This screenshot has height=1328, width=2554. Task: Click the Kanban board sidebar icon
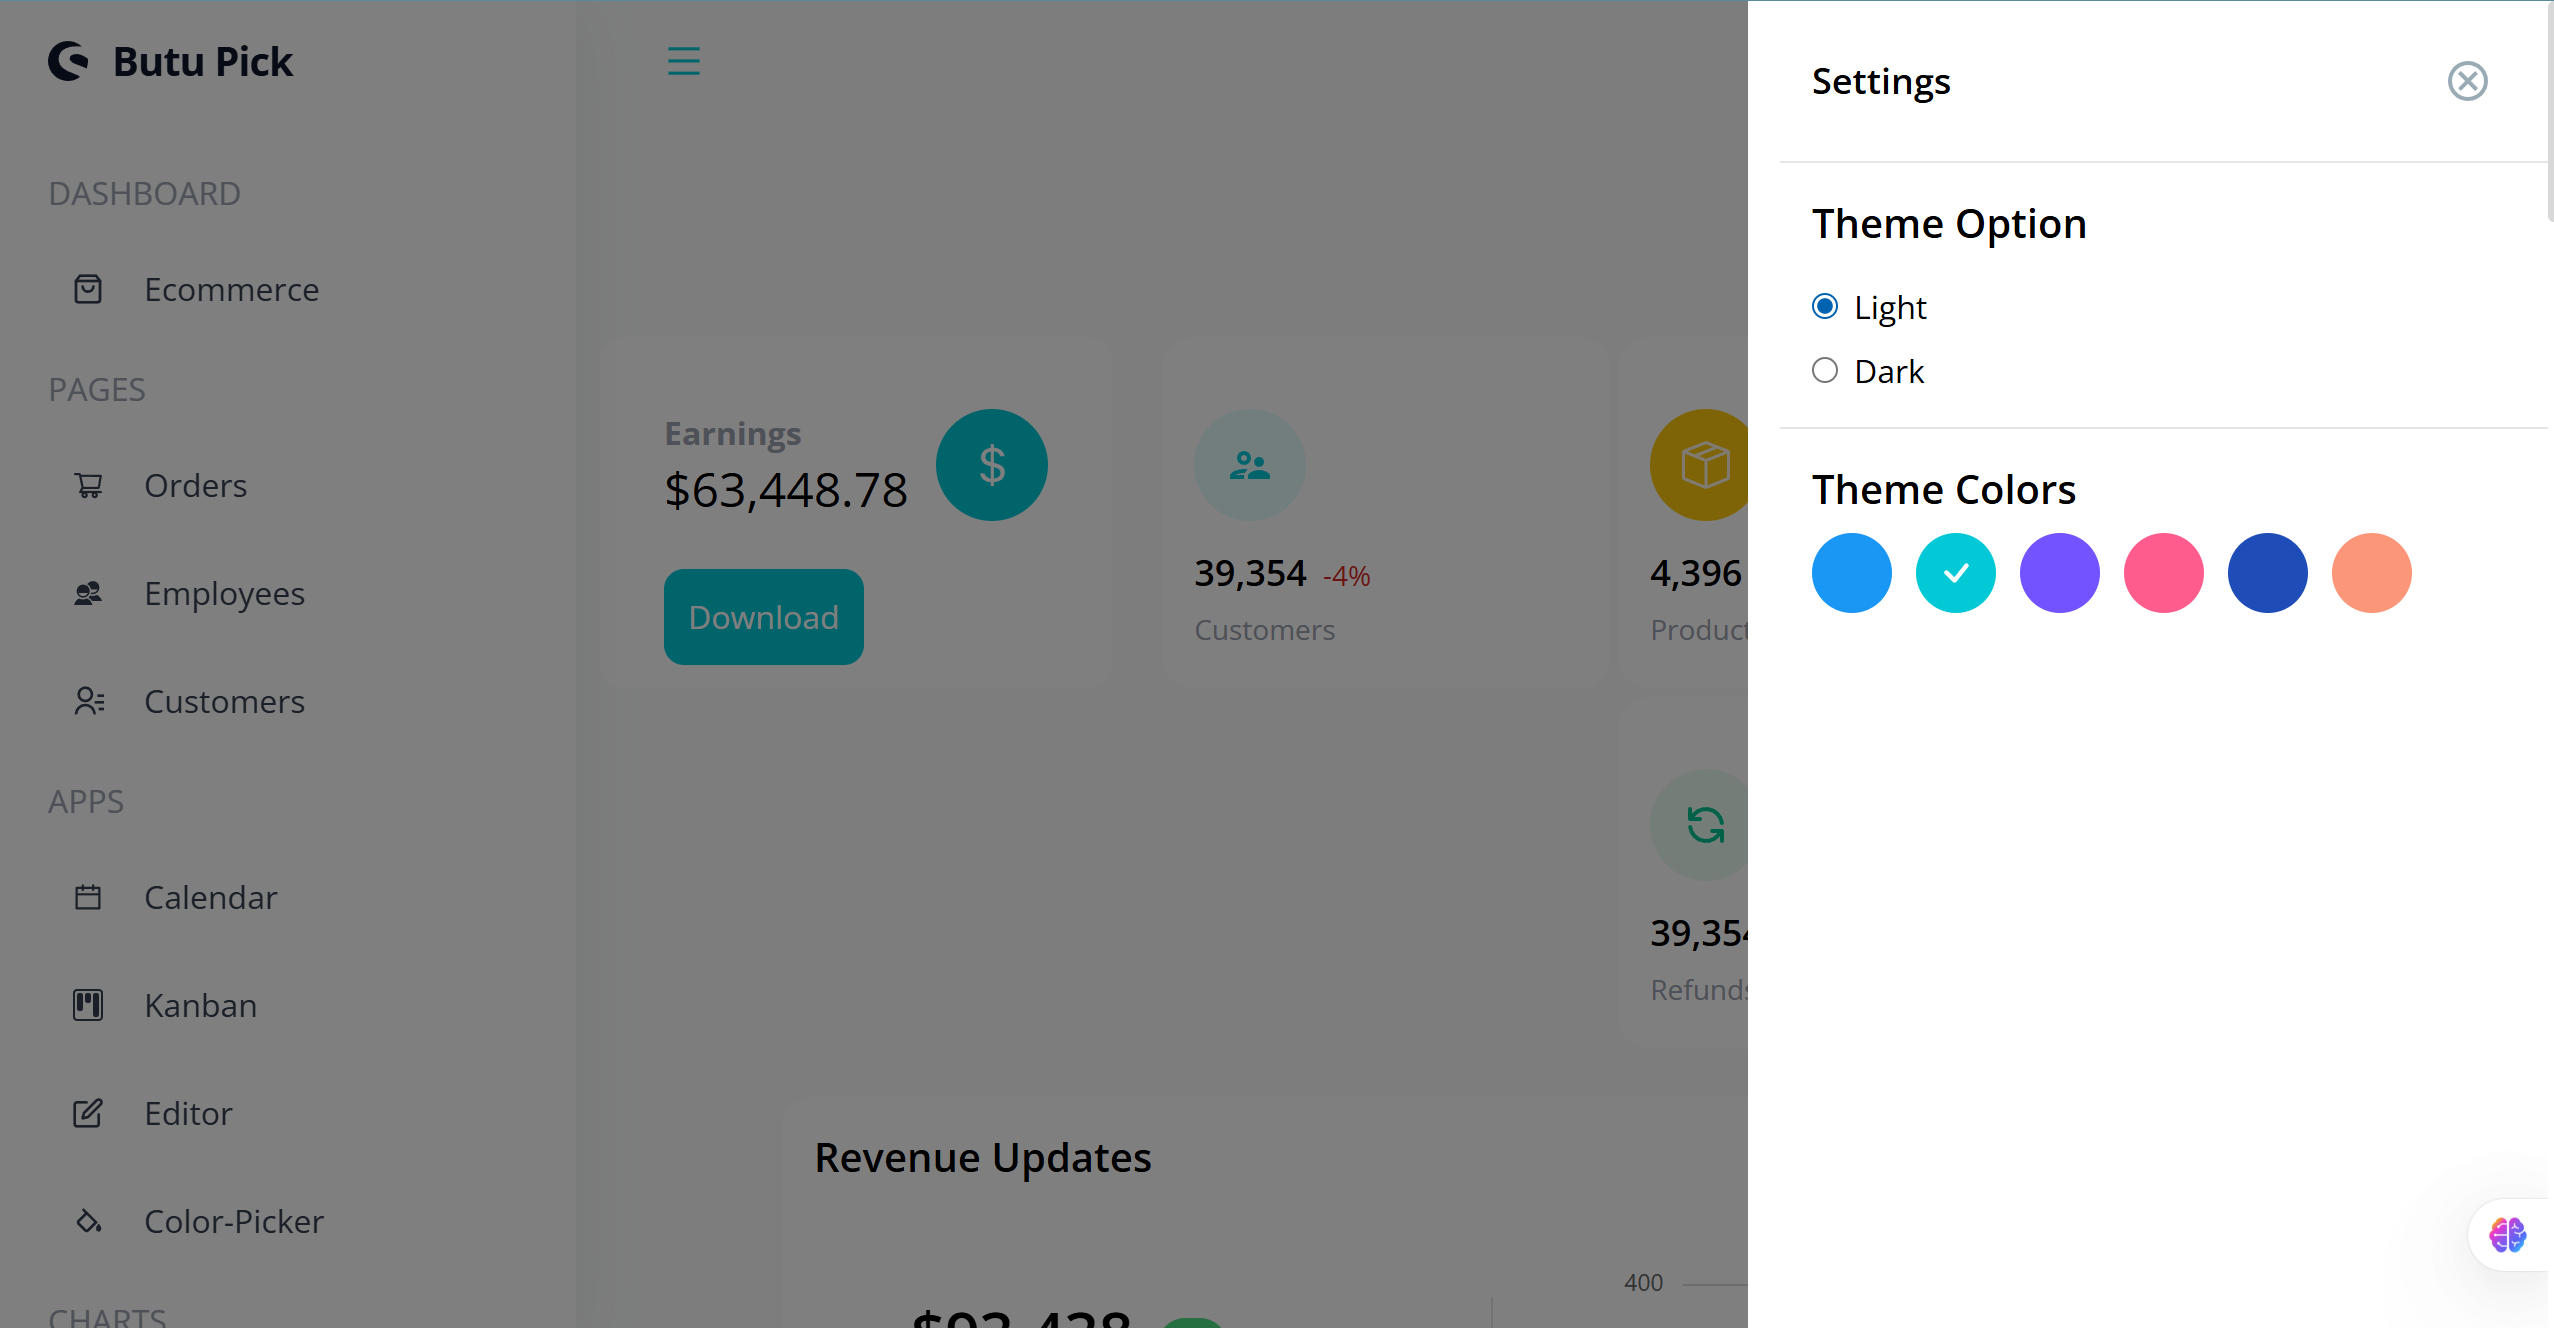(88, 1005)
